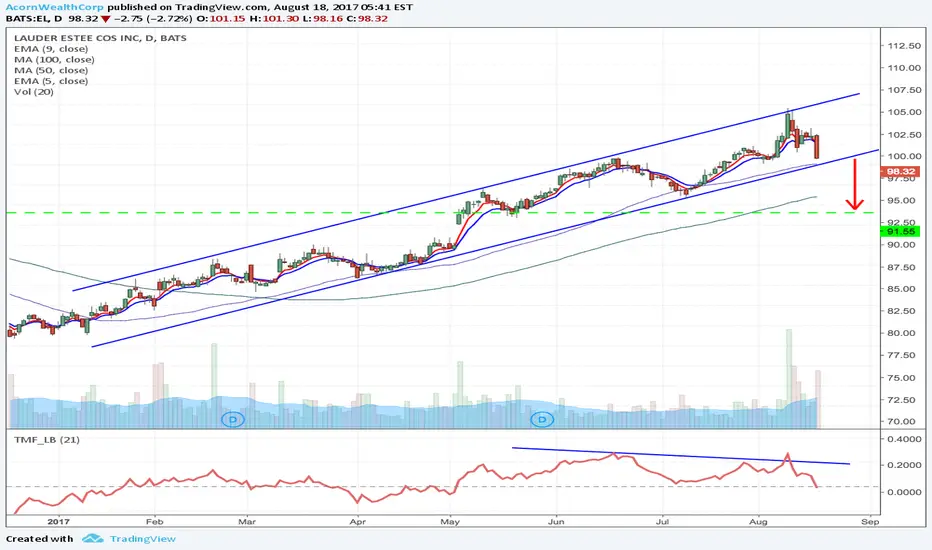Image resolution: width=932 pixels, height=550 pixels.
Task: Click the 2017 date axis label
Action: (58, 521)
